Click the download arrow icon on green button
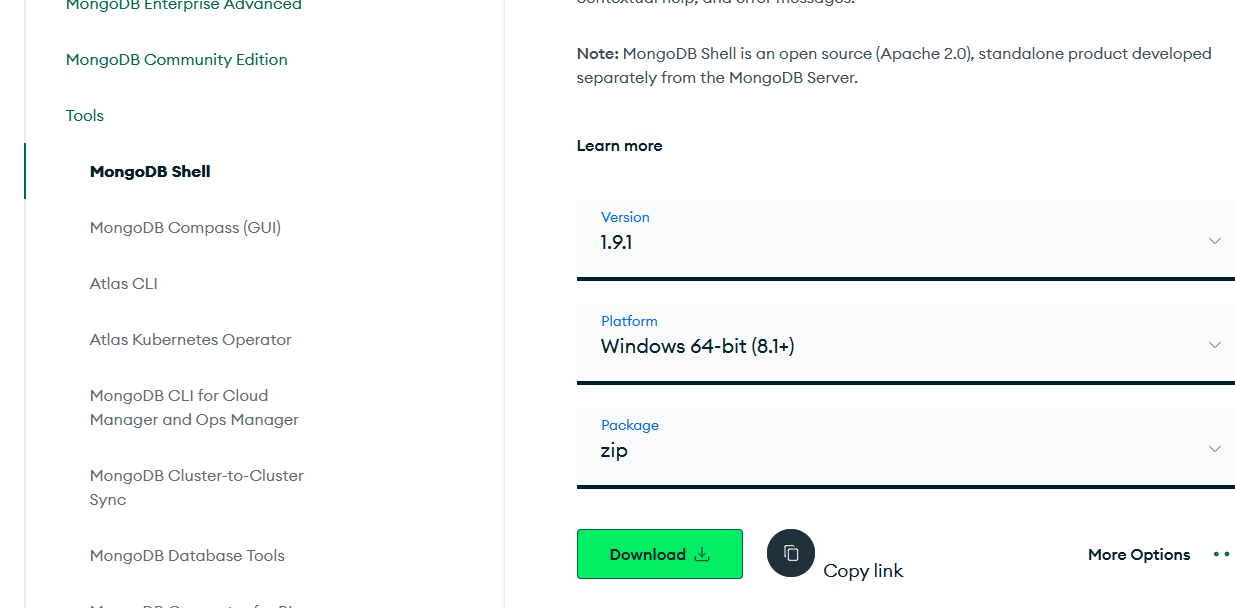The width and height of the screenshot is (1235, 608). [702, 554]
